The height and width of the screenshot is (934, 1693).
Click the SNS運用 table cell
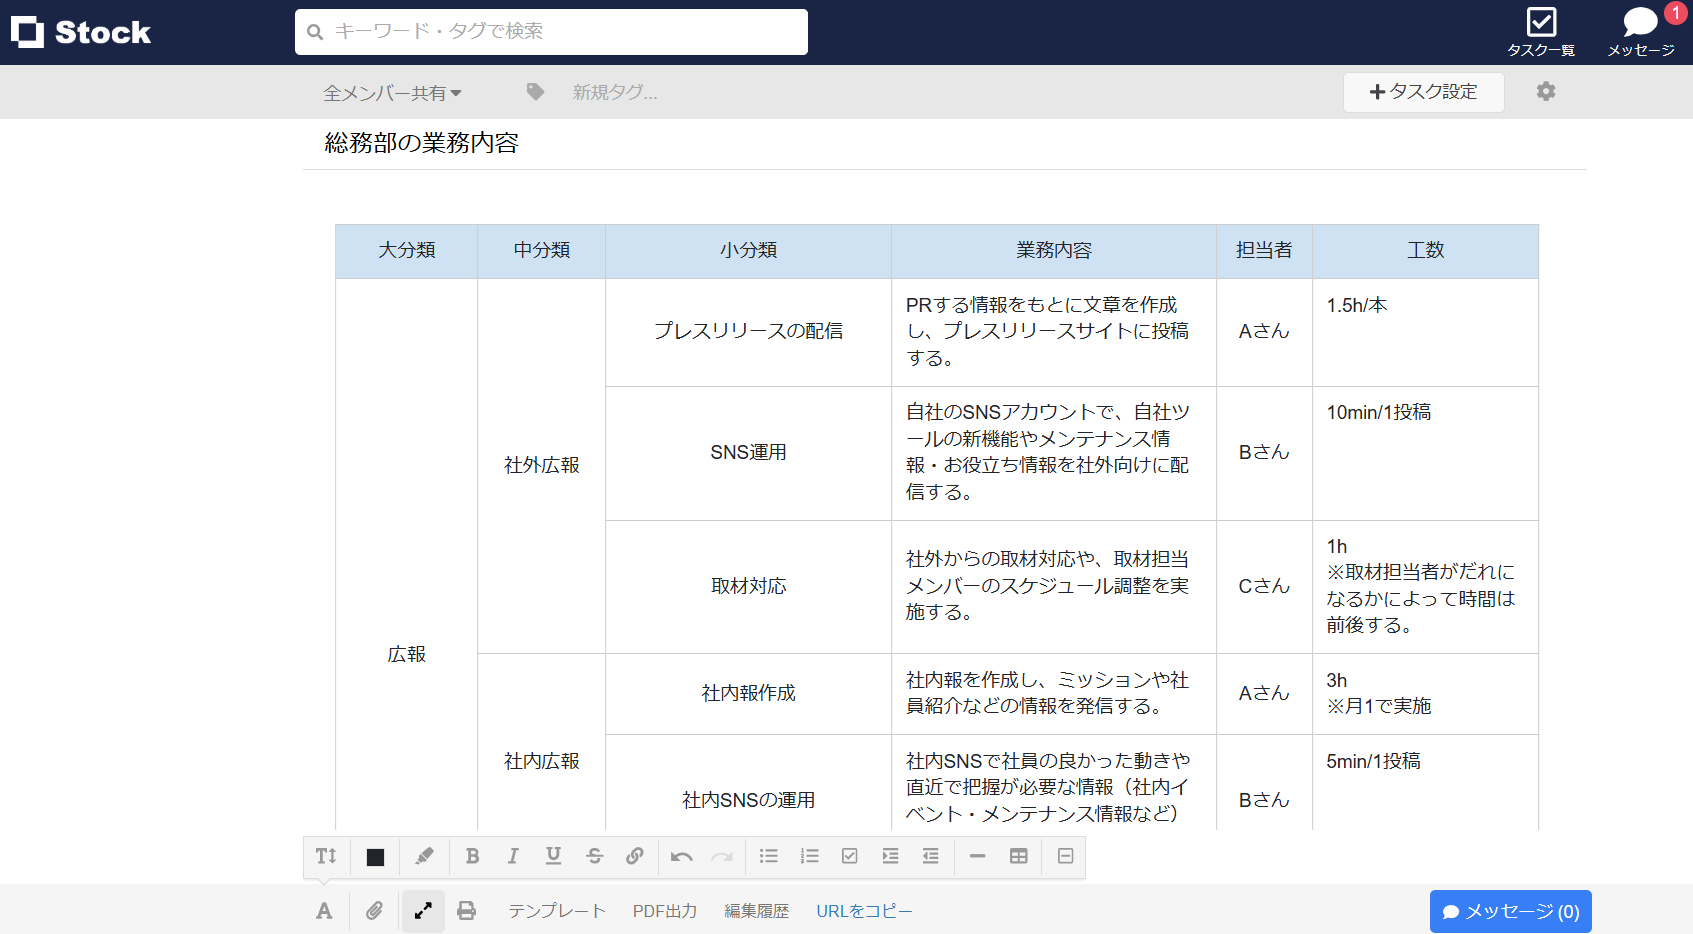[x=749, y=453]
